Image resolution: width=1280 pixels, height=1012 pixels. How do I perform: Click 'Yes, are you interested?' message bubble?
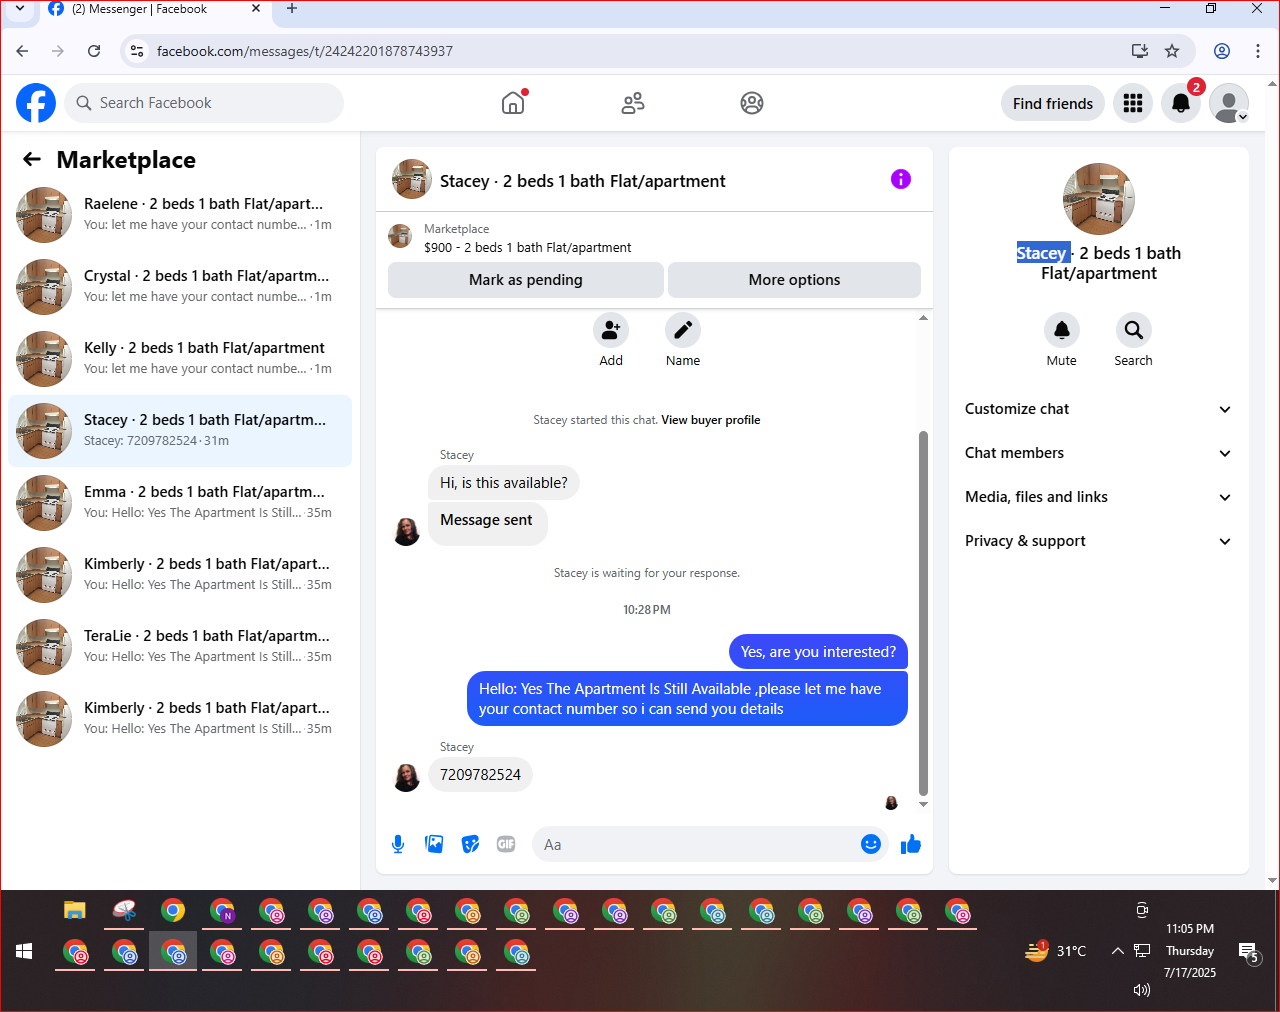[x=818, y=652]
